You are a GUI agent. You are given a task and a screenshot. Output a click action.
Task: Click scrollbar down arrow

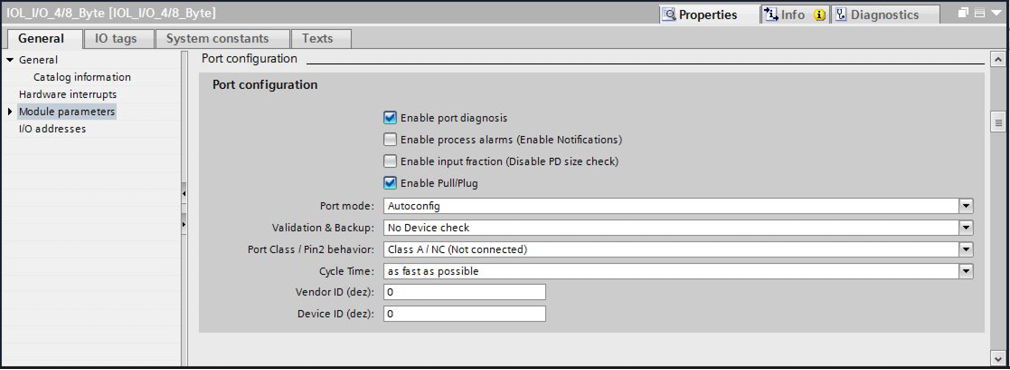click(998, 358)
